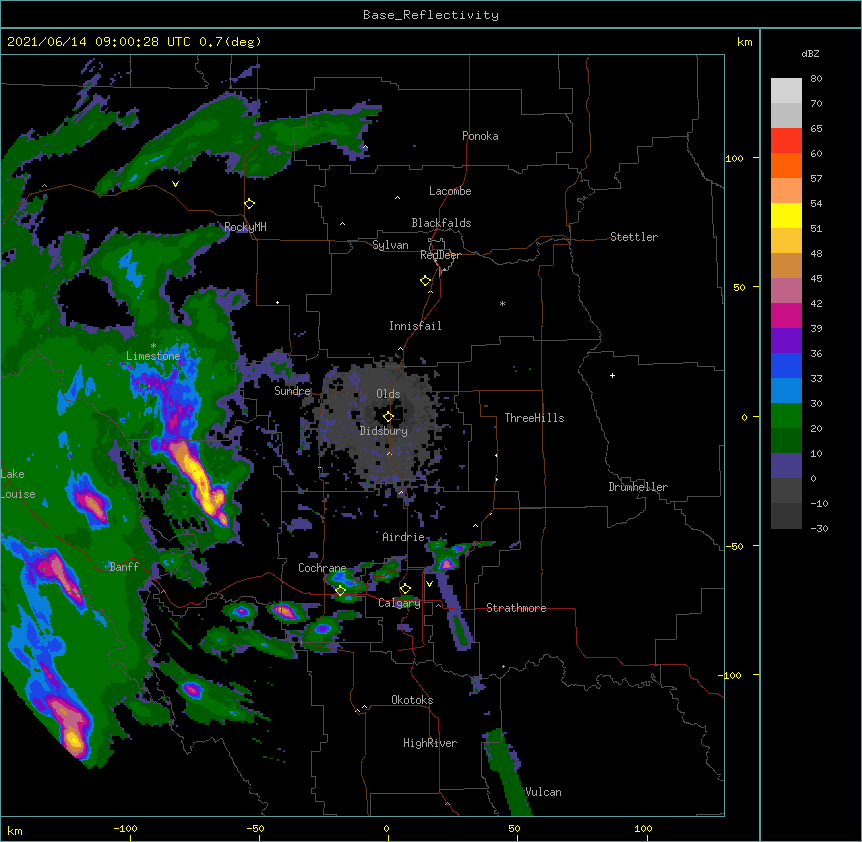
Task: Pick the purple 36-39 dBZ legend color
Action: (786, 340)
